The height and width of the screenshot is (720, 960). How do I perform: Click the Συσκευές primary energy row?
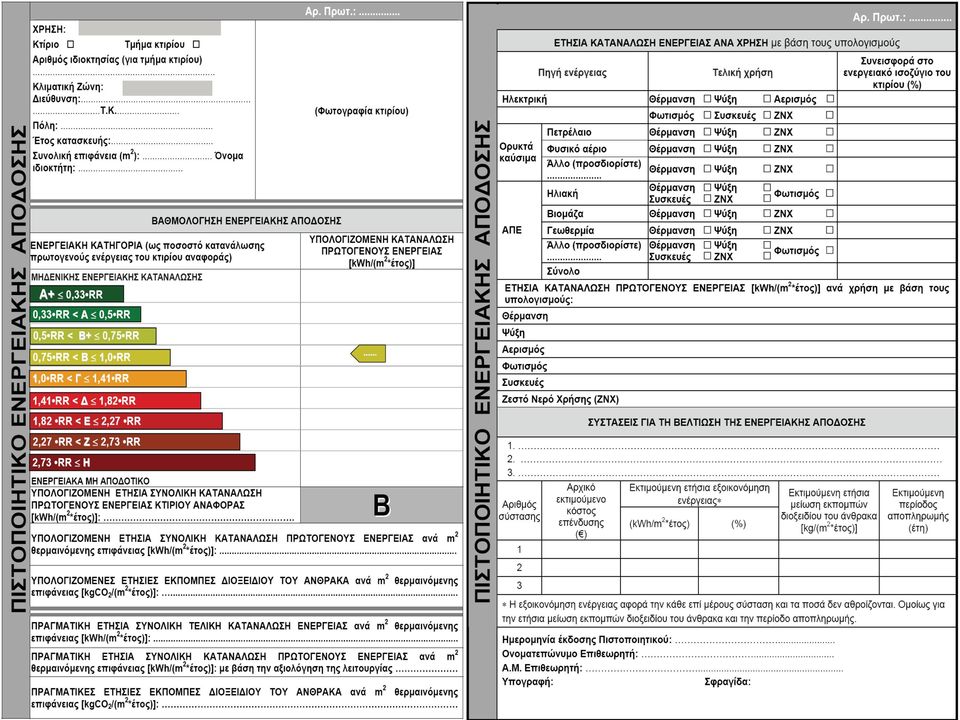point(726,383)
